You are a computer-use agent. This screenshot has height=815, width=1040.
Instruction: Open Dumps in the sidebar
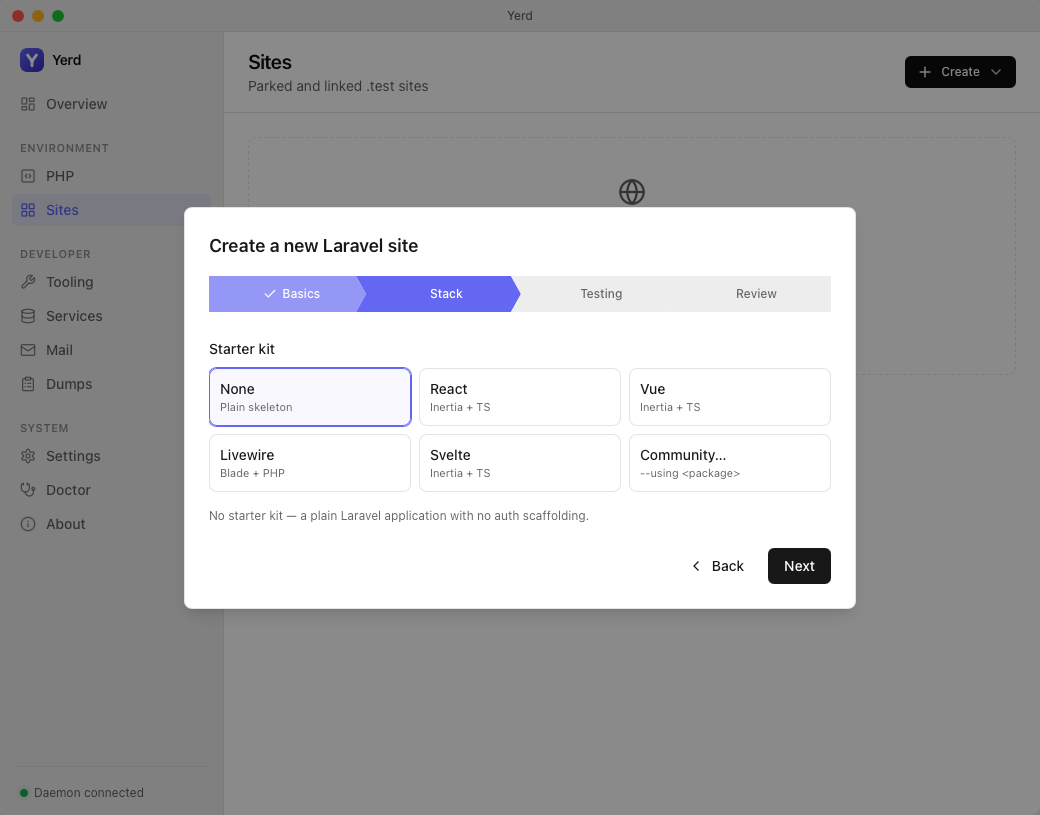(111, 384)
